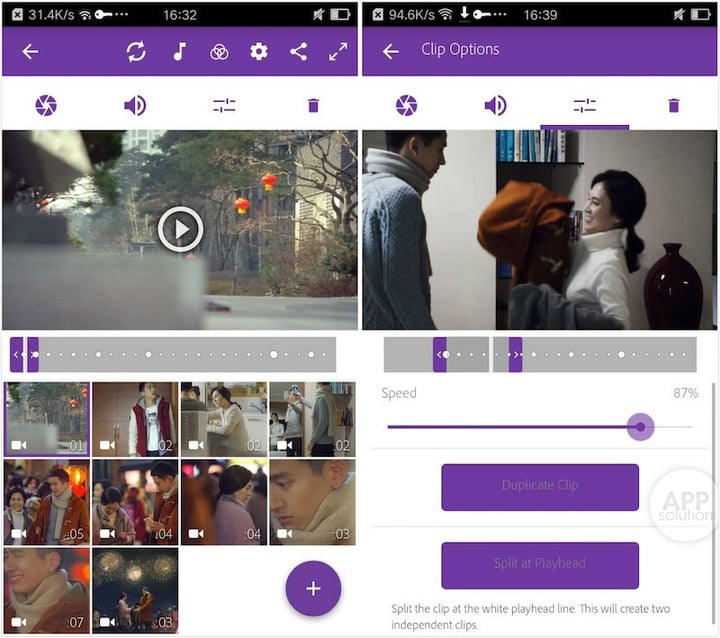Screen dimensions: 720x638
Task: Open the music soundtrack note icon
Action: (x=179, y=52)
